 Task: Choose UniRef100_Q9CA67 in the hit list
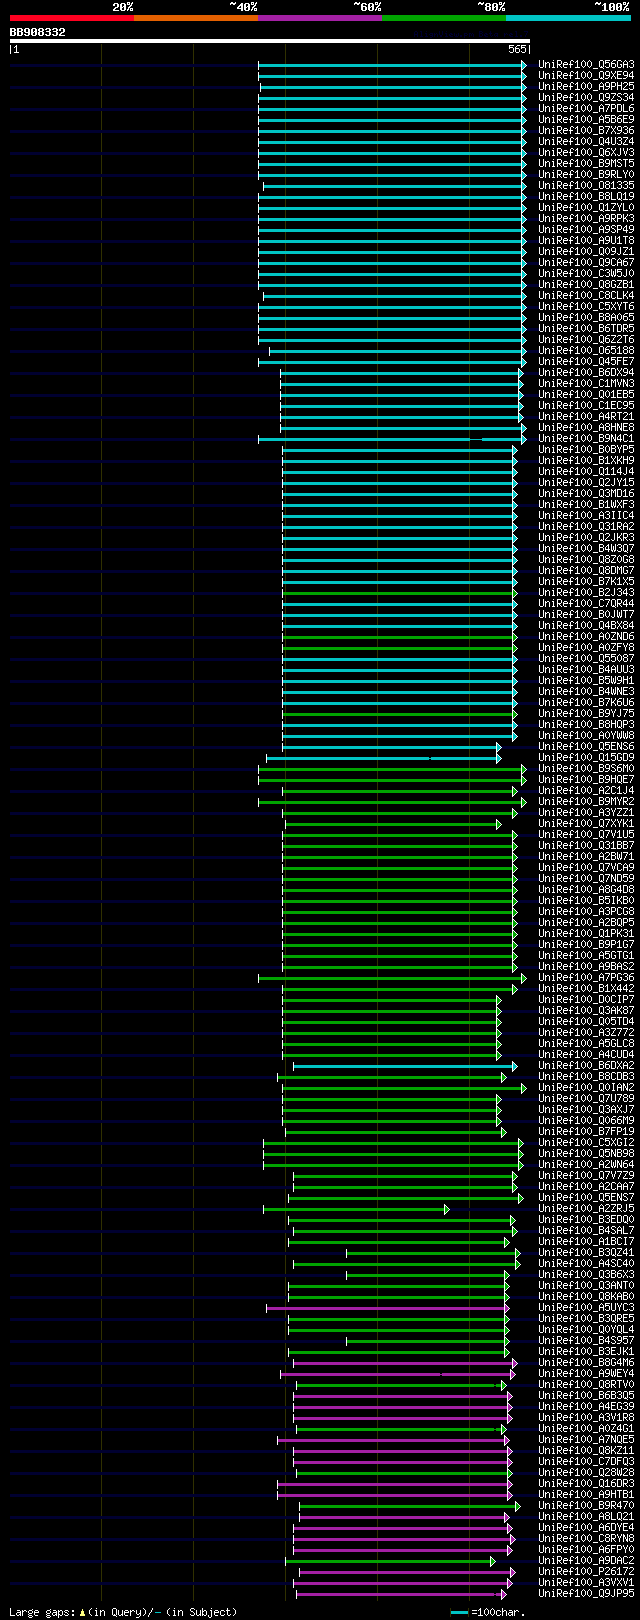[586, 262]
